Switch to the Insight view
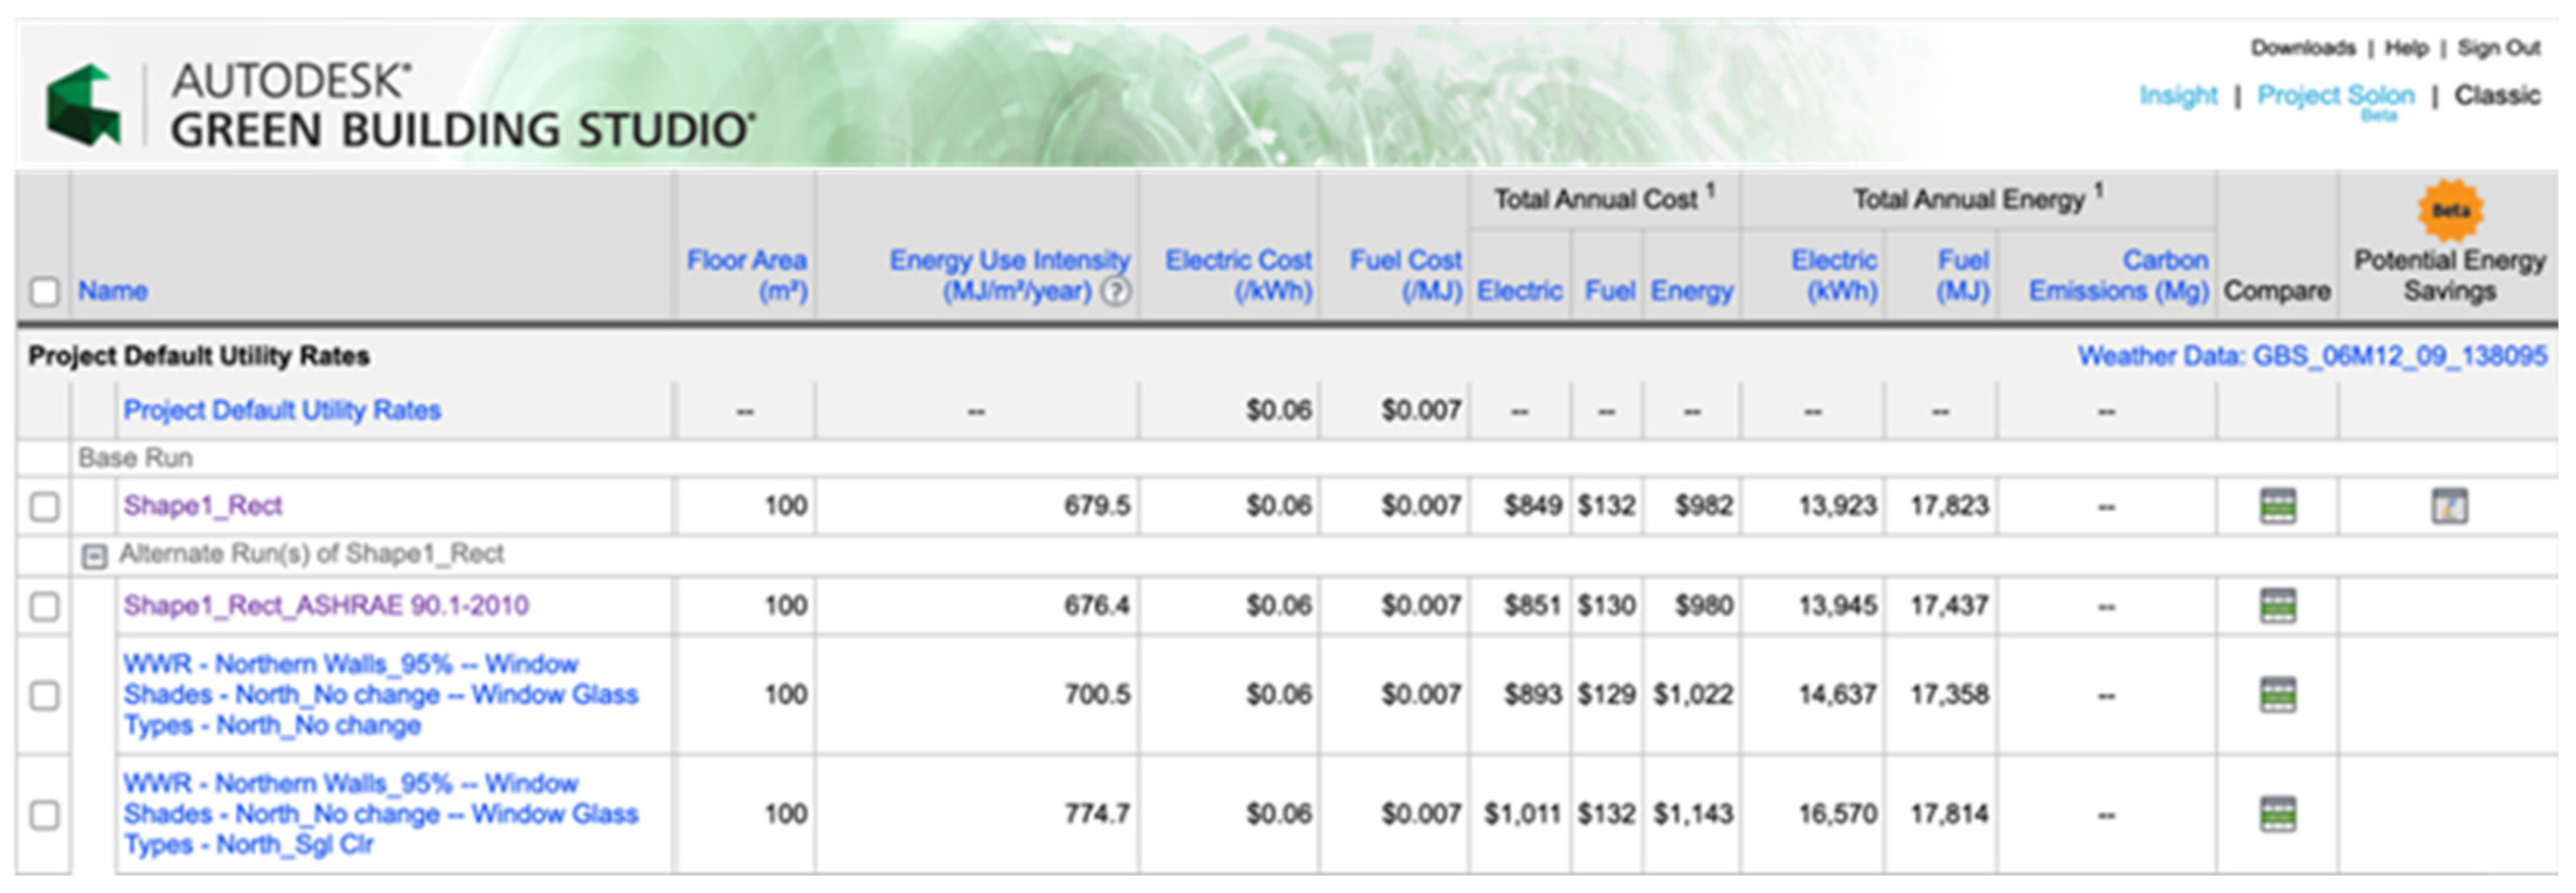The height and width of the screenshot is (893, 2576). point(2178,96)
